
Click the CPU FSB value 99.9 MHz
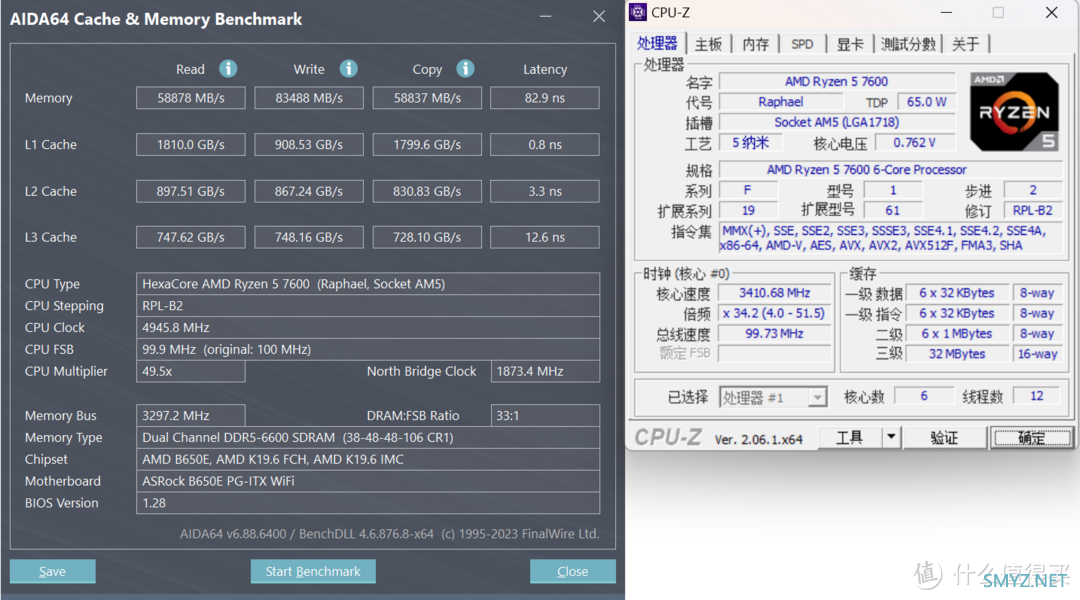[368, 349]
